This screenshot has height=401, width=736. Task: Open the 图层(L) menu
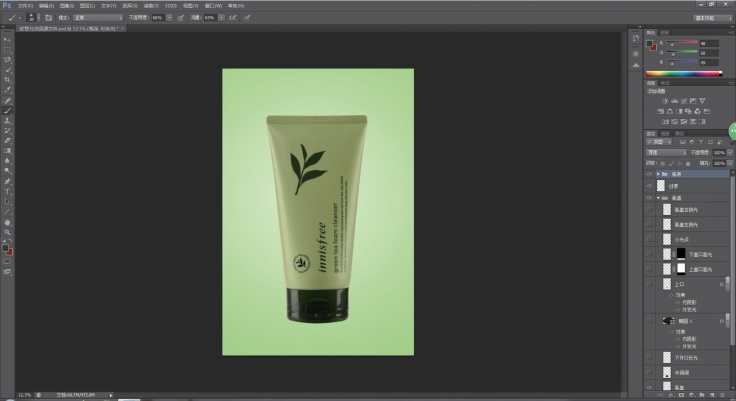87,6
